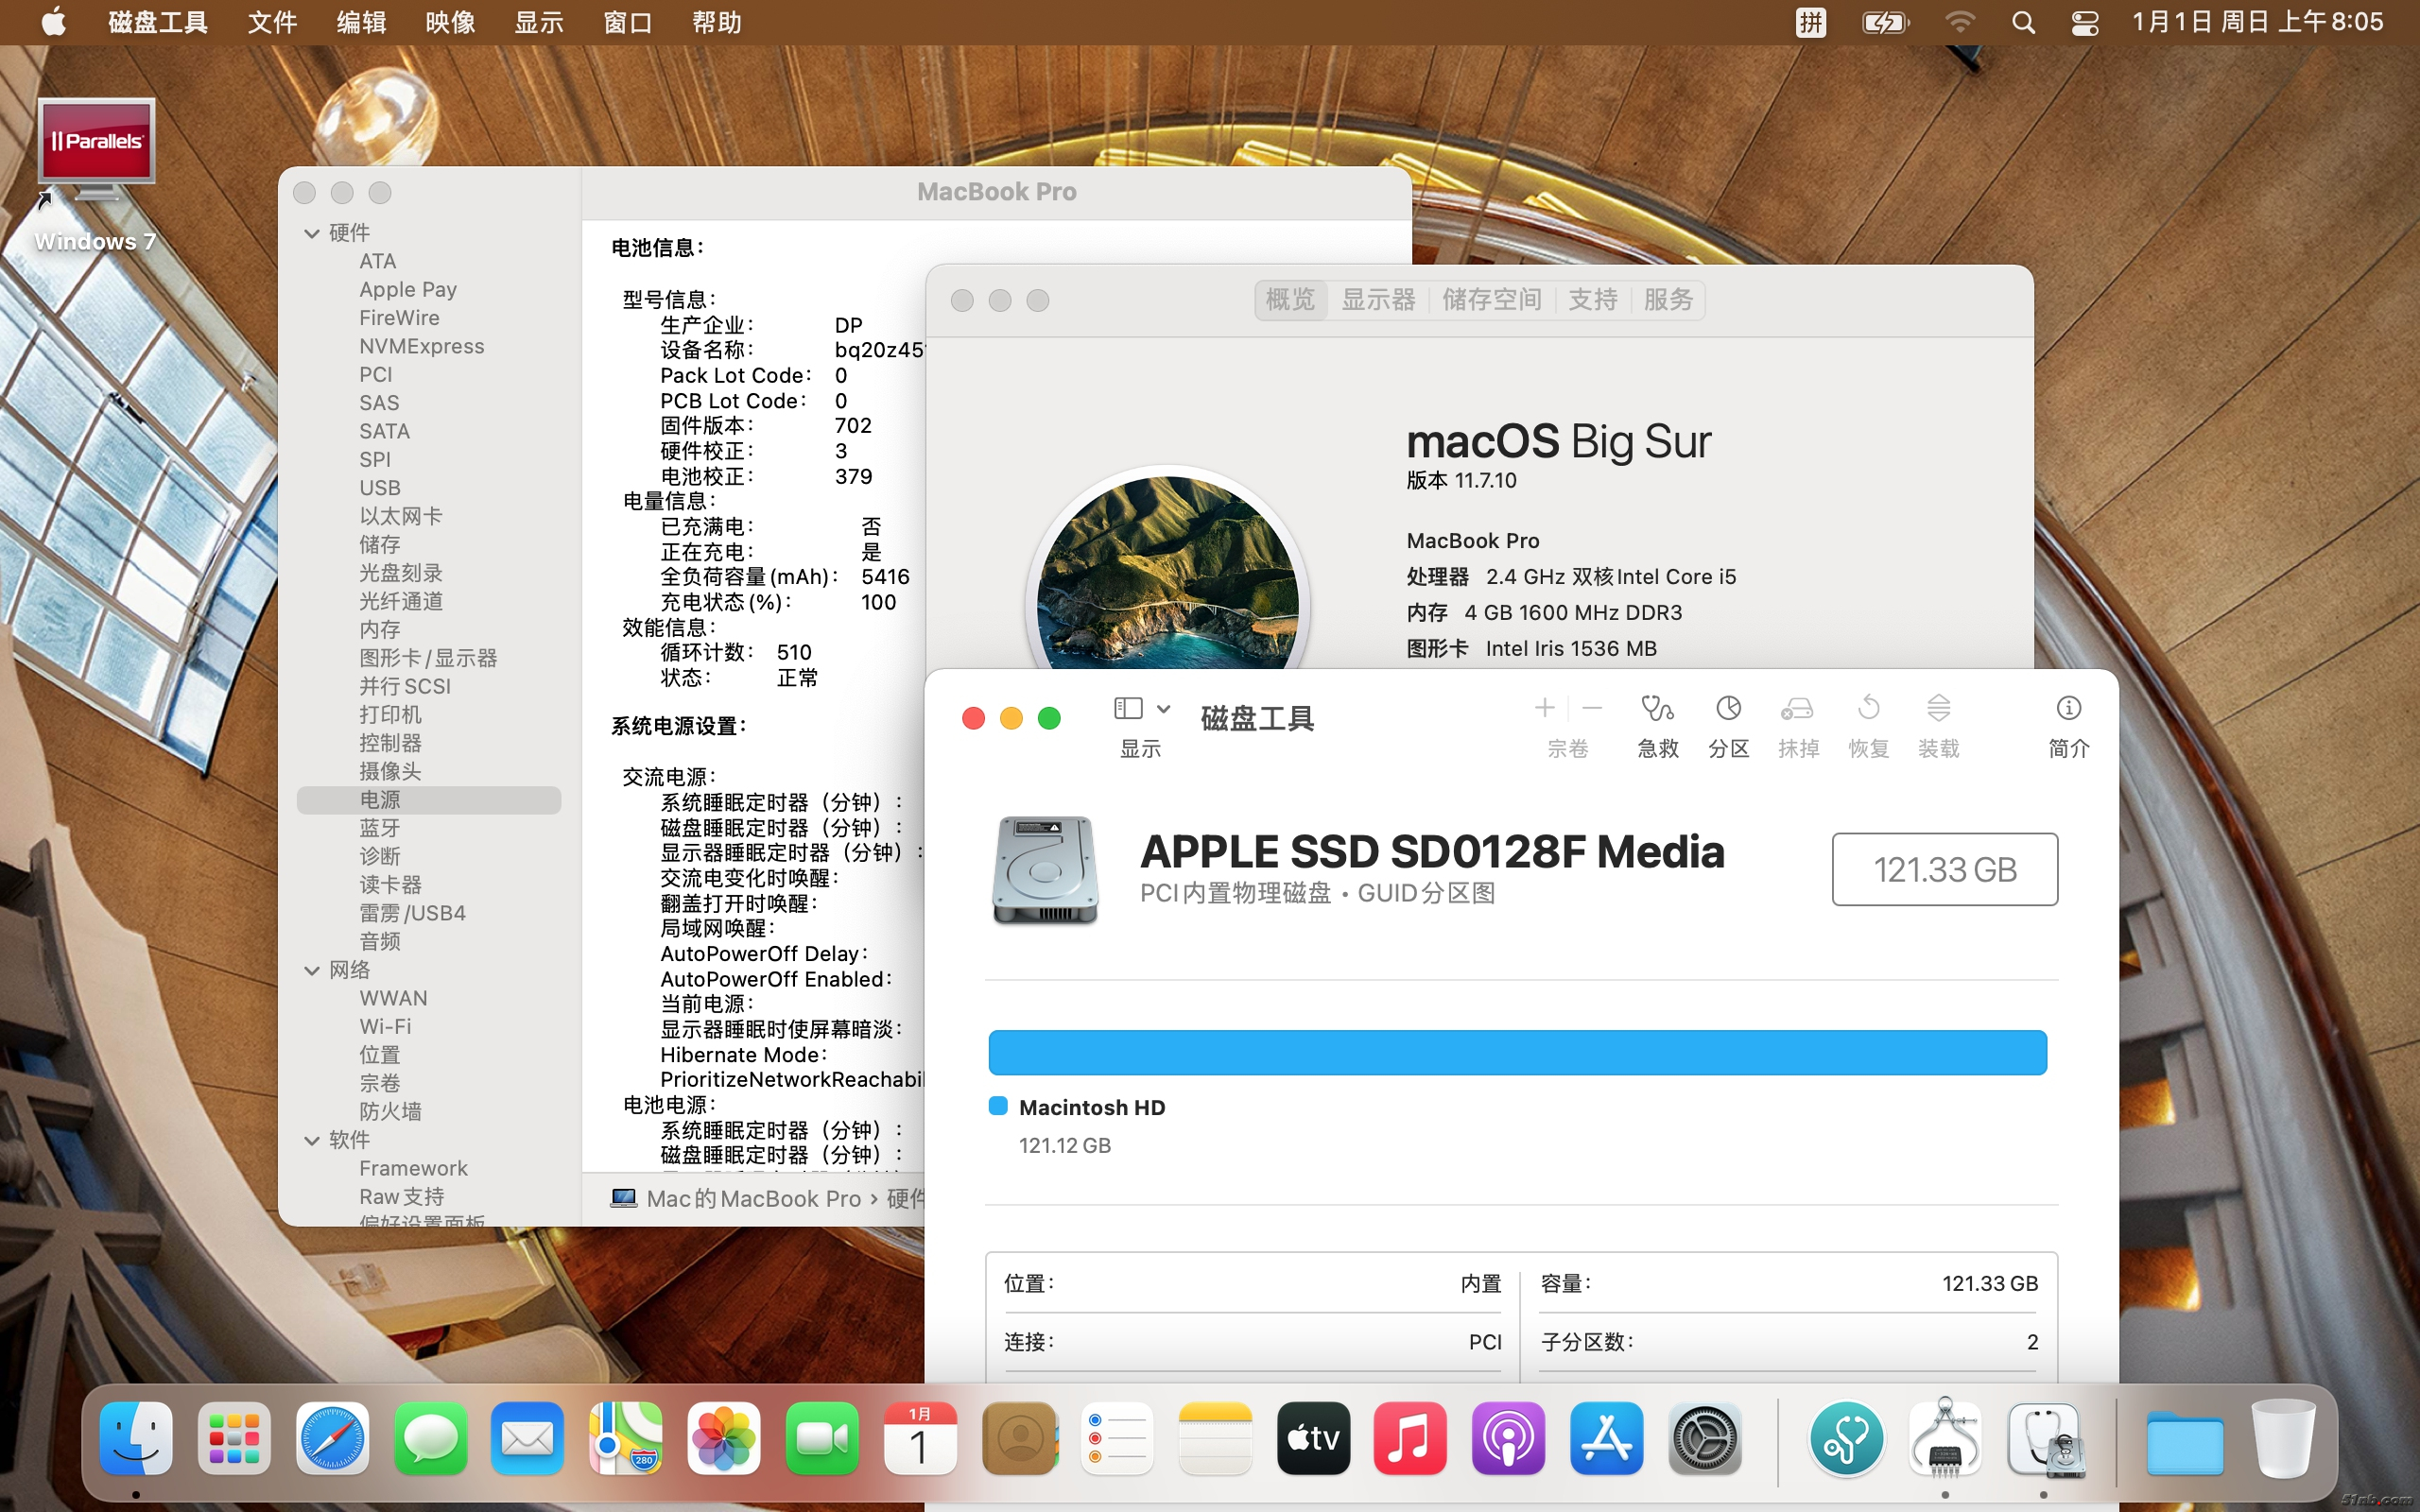The height and width of the screenshot is (1512, 2420).
Task: Open the 窗口 menu in menu bar
Action: pyautogui.click(x=628, y=22)
